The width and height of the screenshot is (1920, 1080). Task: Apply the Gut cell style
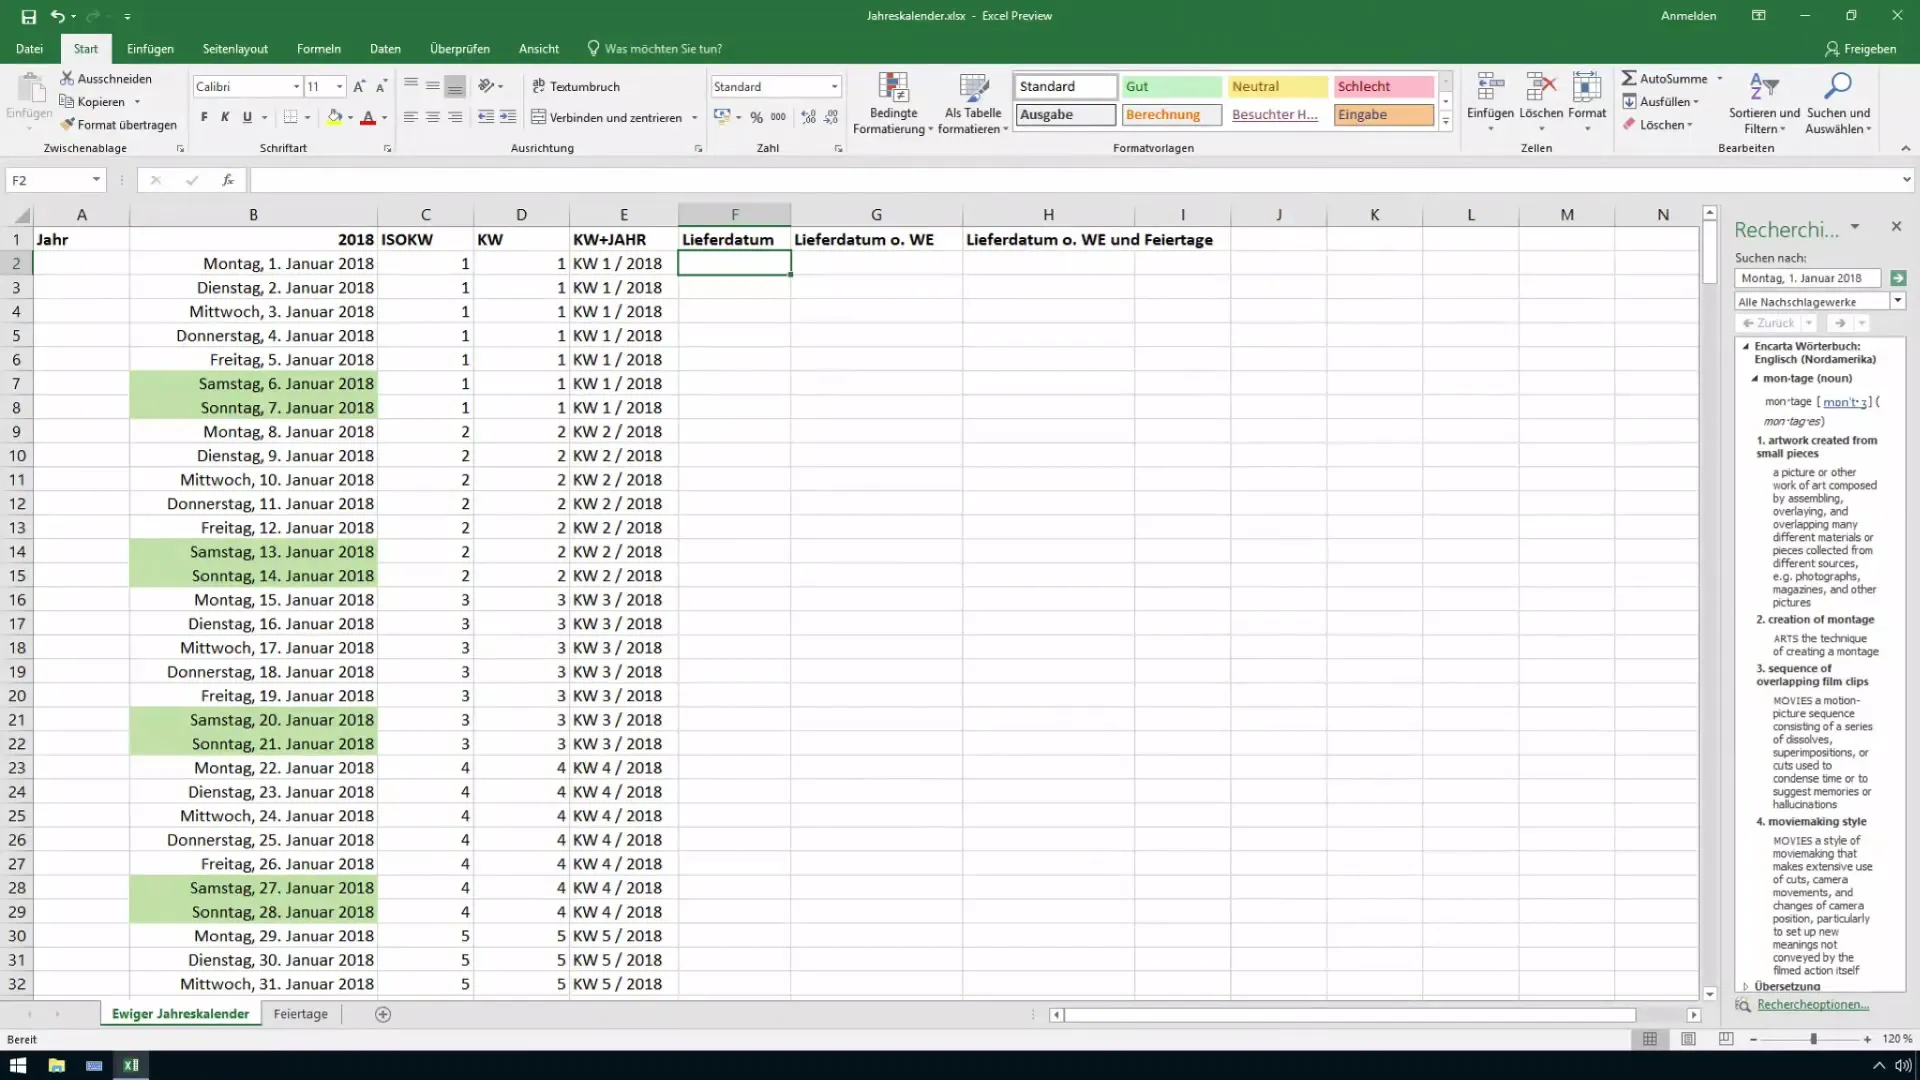(1171, 87)
